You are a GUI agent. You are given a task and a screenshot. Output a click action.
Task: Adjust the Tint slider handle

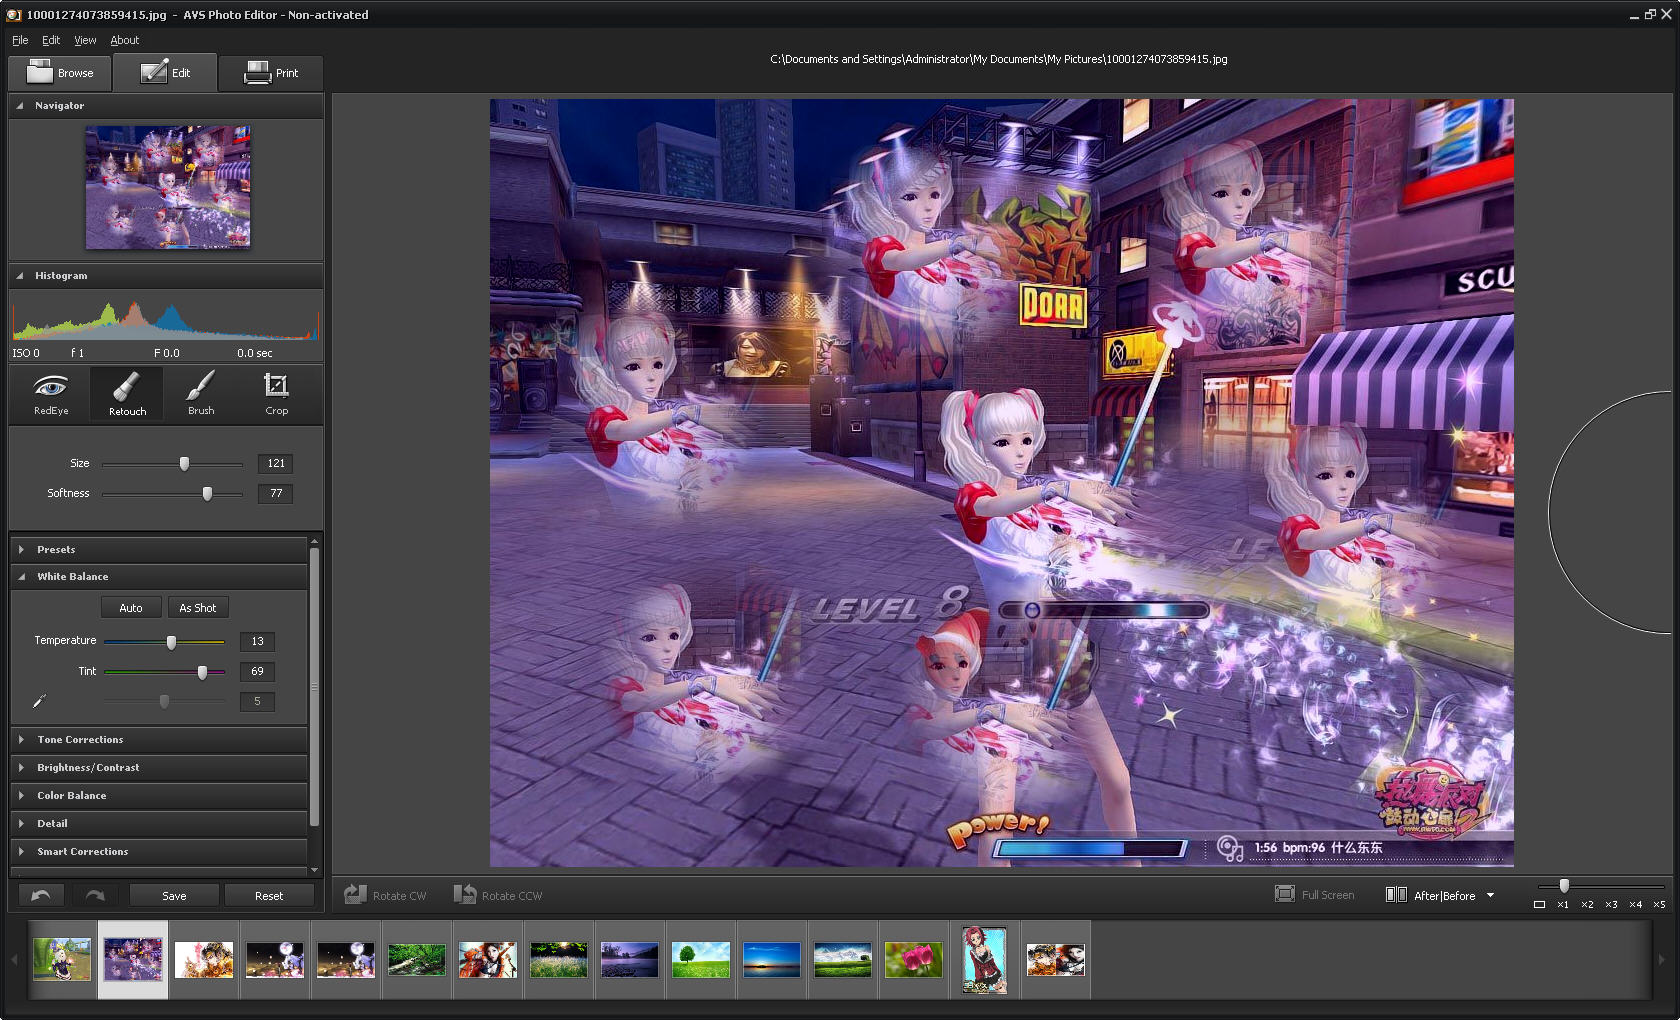click(202, 671)
